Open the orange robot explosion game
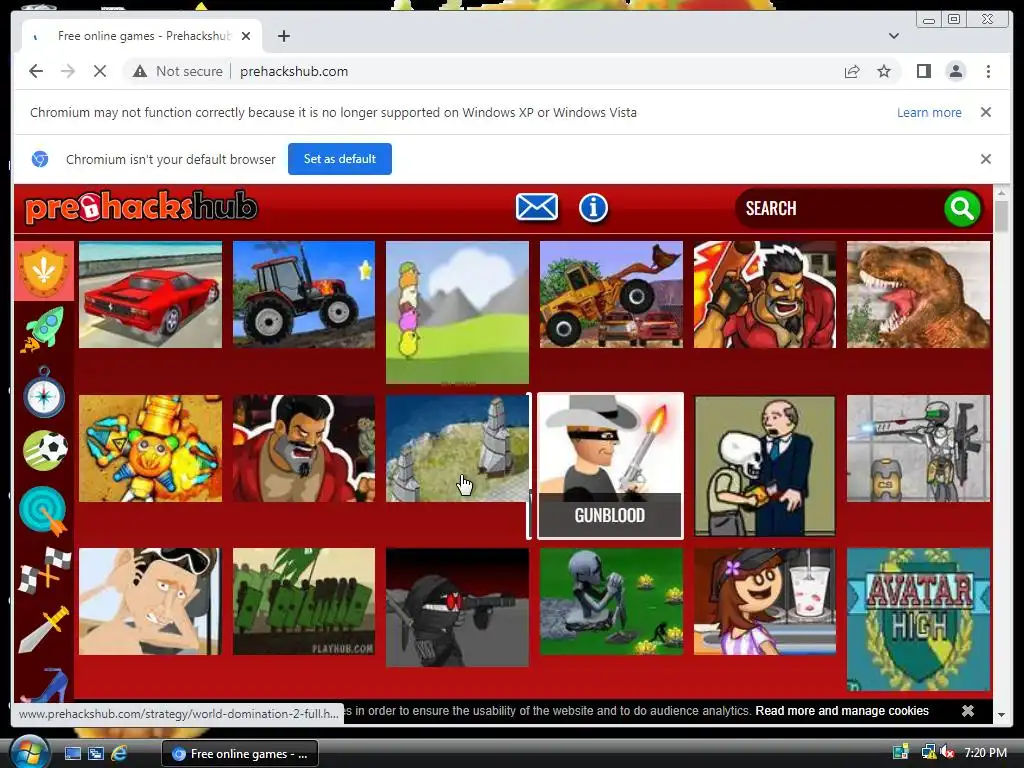 [150, 449]
